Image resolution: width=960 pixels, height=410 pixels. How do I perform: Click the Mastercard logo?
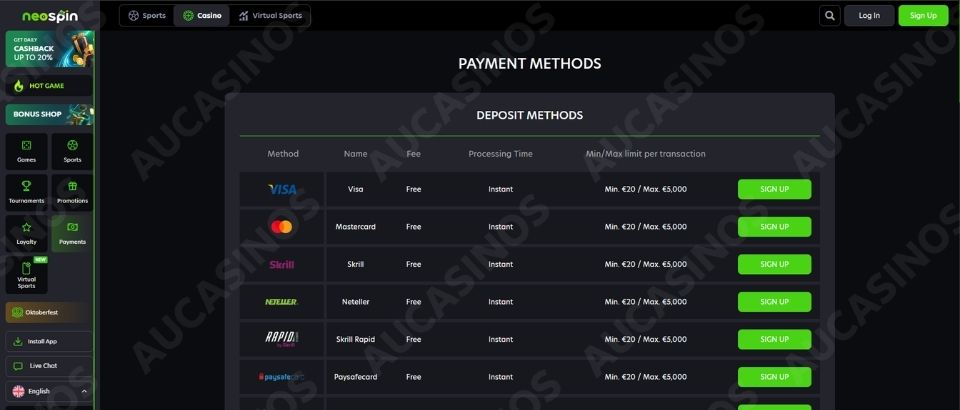coord(282,227)
